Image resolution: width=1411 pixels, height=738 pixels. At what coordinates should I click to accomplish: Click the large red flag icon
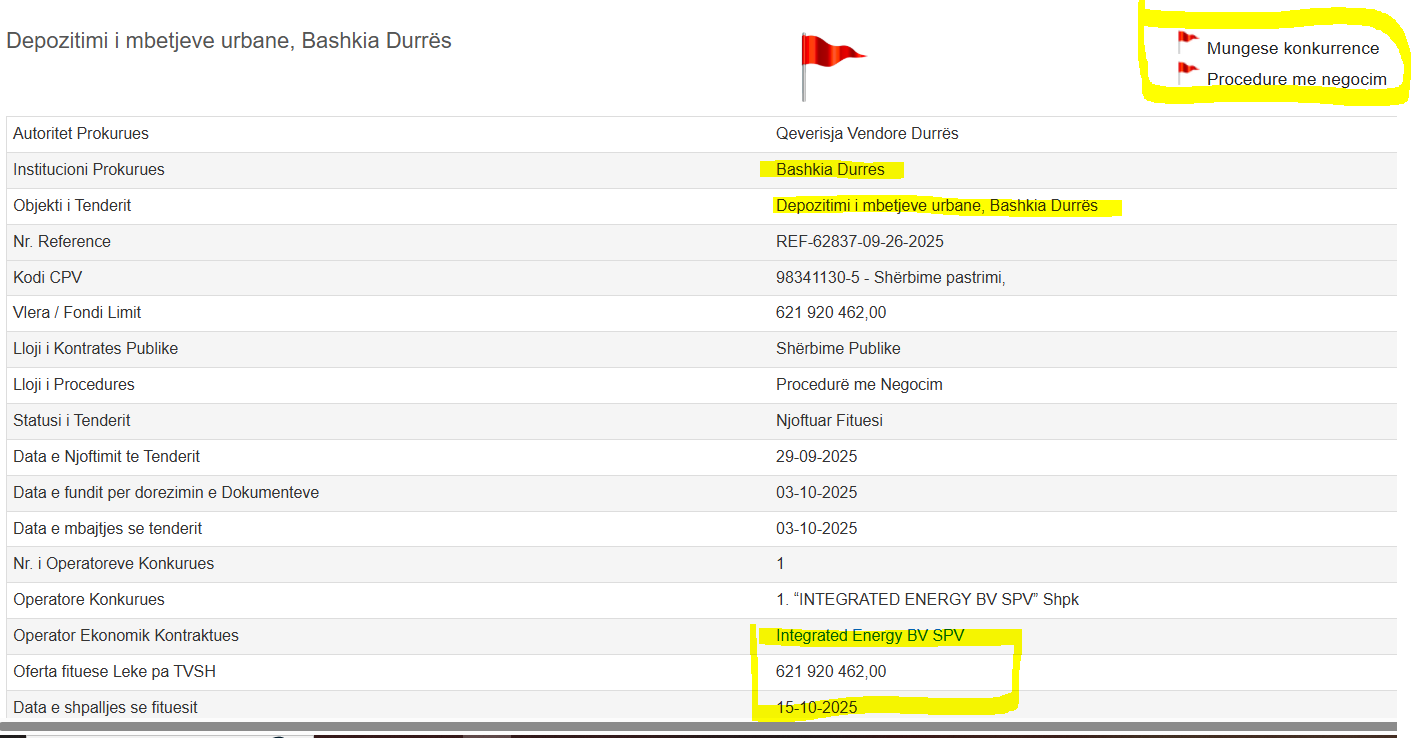tap(830, 56)
